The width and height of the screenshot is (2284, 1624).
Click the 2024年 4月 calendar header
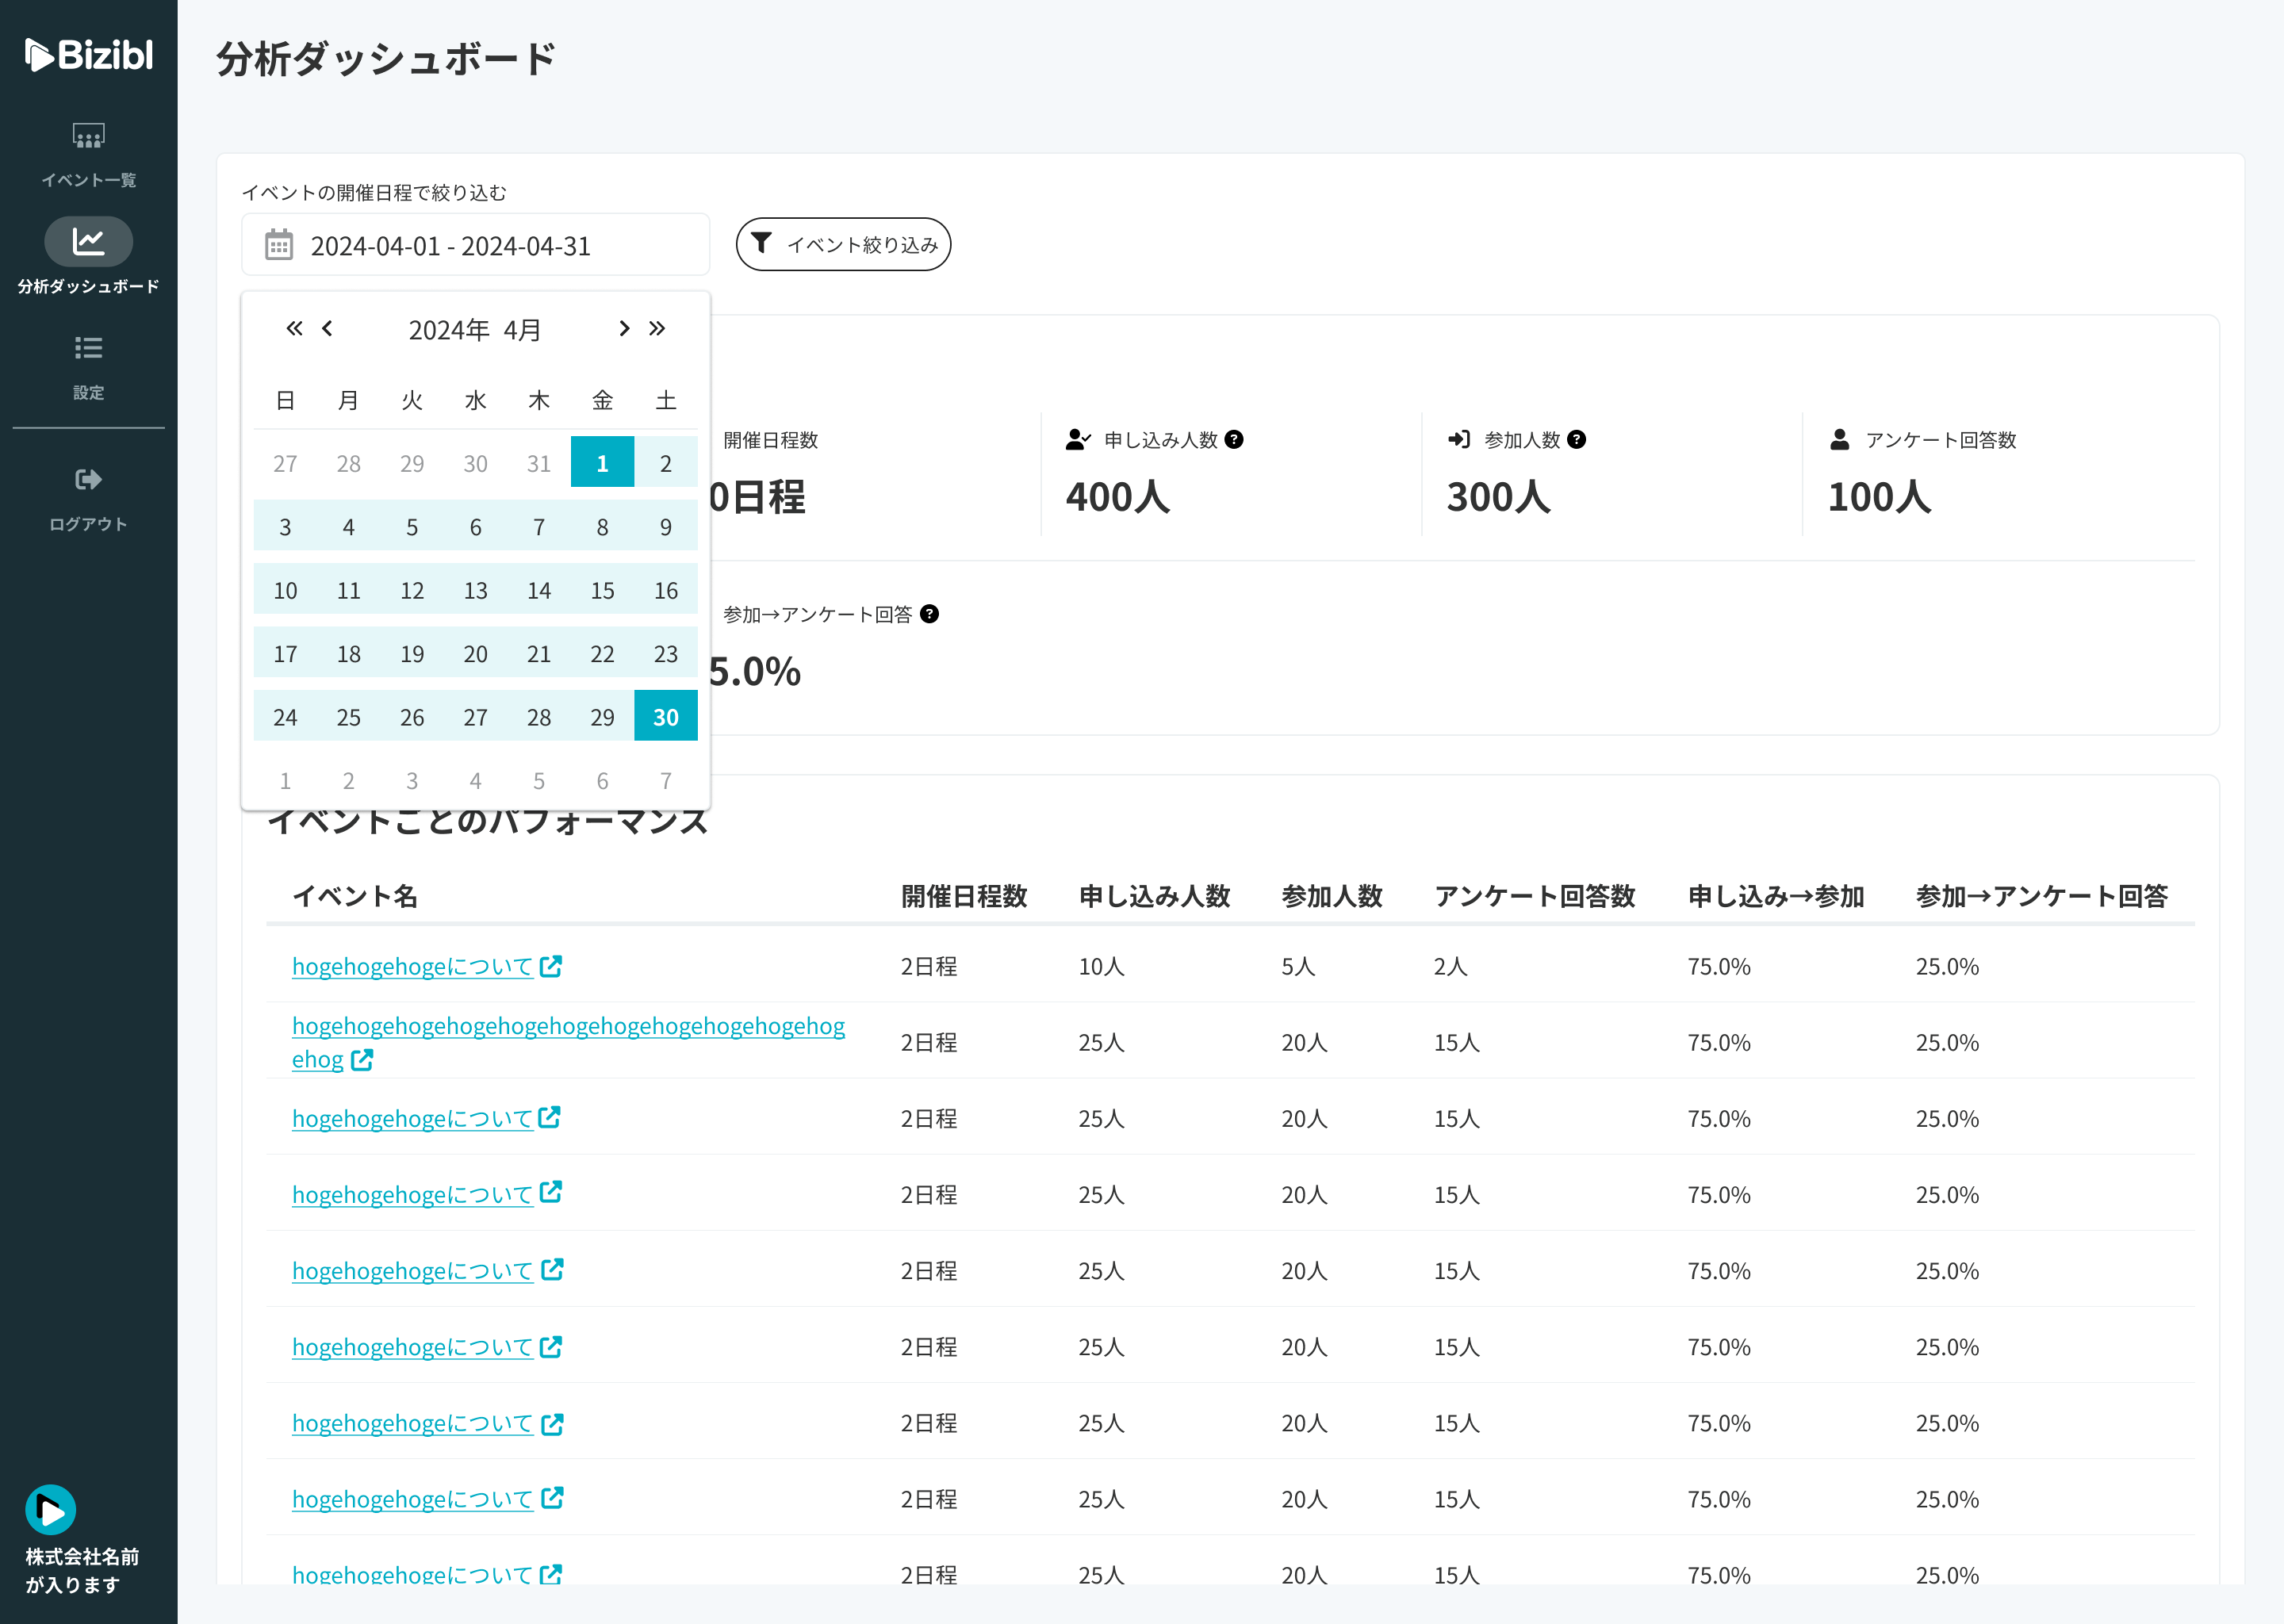(475, 330)
